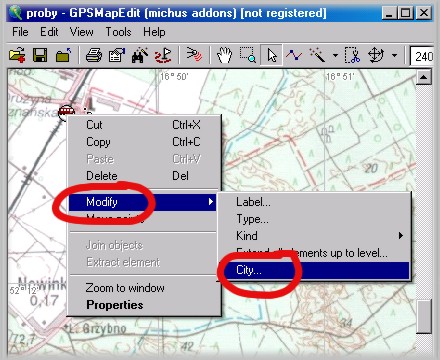Open the View menu
The width and height of the screenshot is (440, 360).
(x=81, y=32)
